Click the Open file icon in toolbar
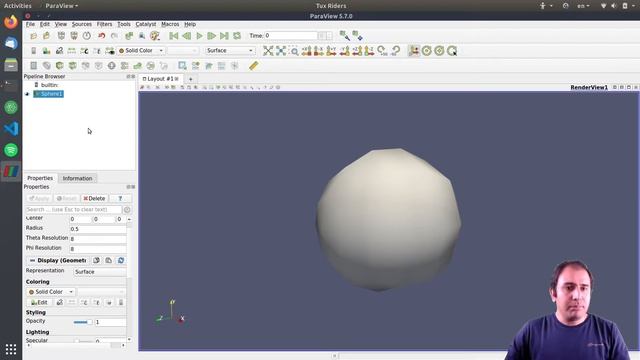The image size is (640, 360). [x=33, y=36]
